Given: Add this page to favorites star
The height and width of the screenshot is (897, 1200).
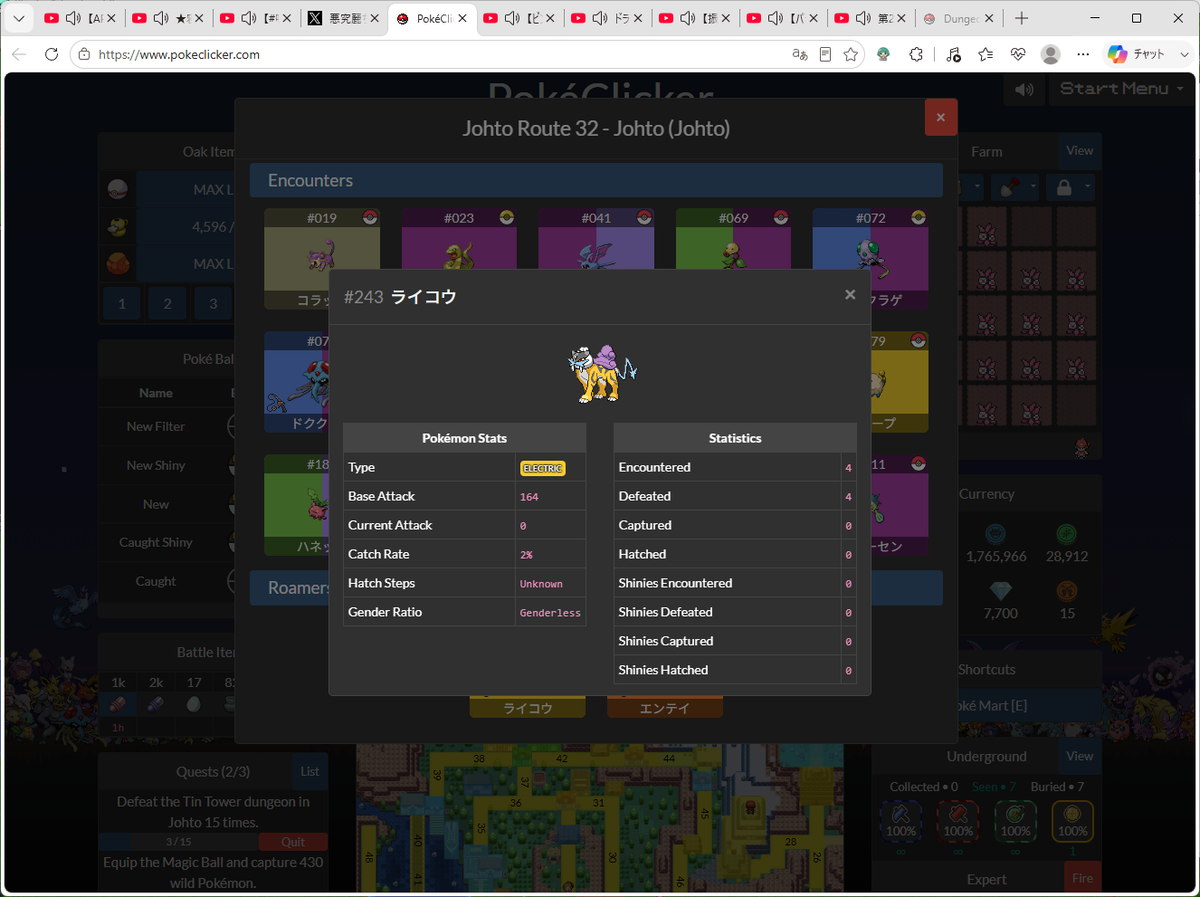Looking at the screenshot, I should [850, 54].
